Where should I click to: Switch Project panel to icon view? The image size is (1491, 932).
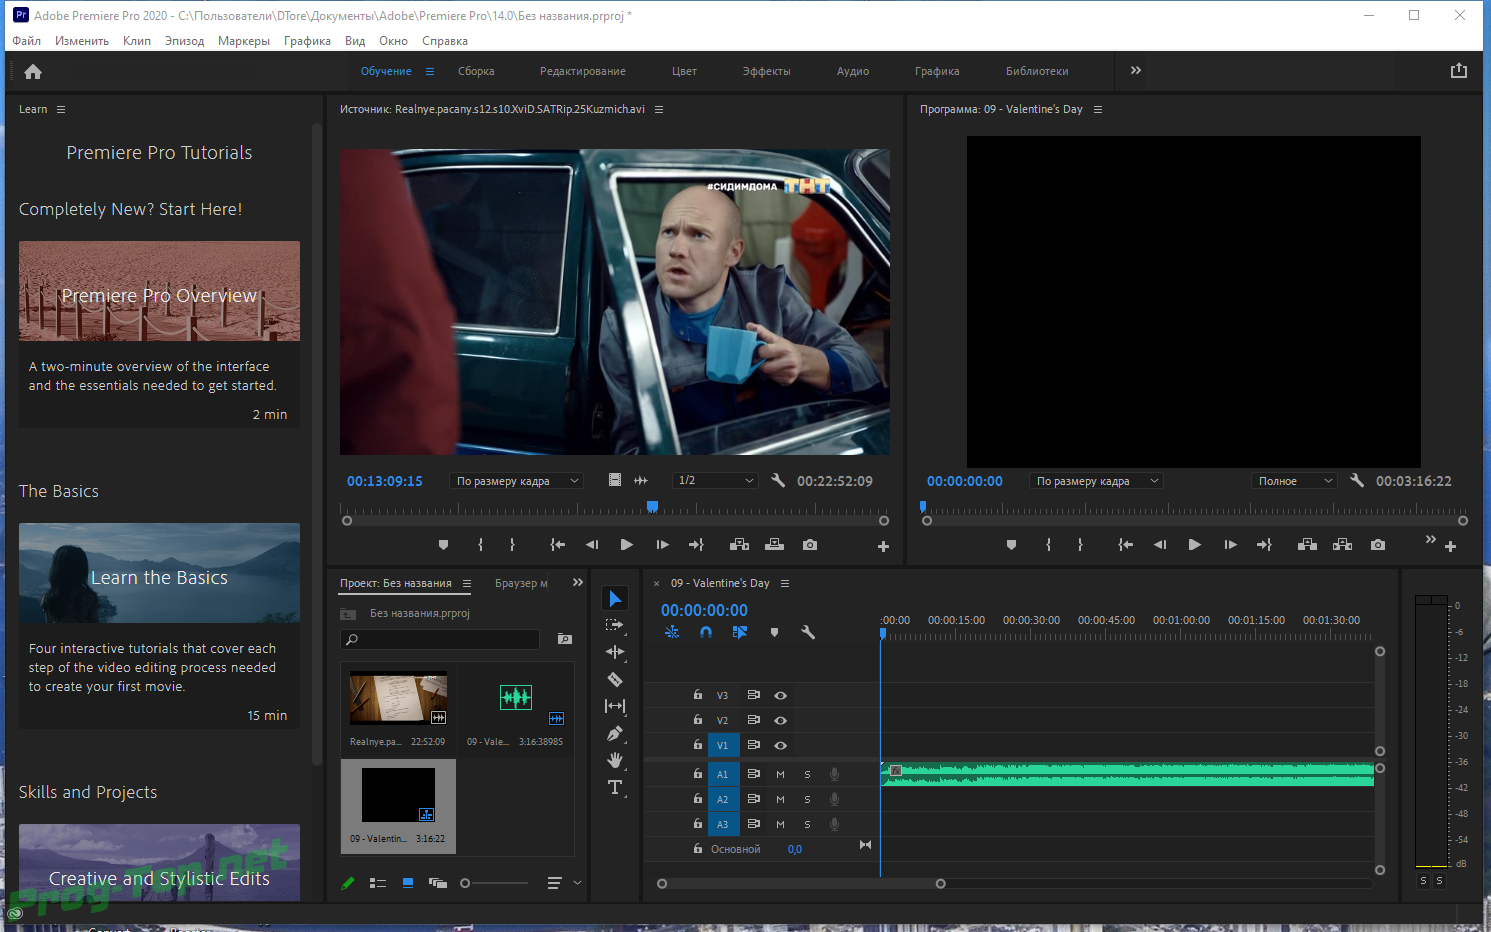coord(408,883)
